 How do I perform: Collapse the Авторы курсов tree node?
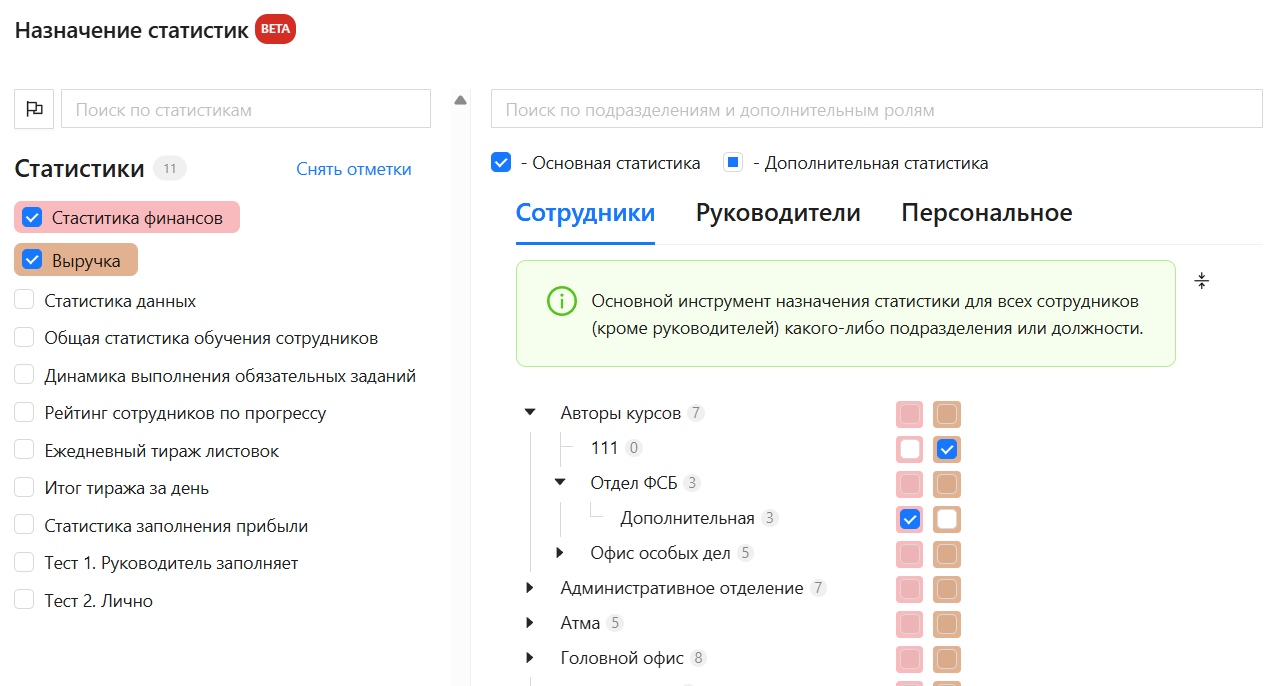point(530,412)
